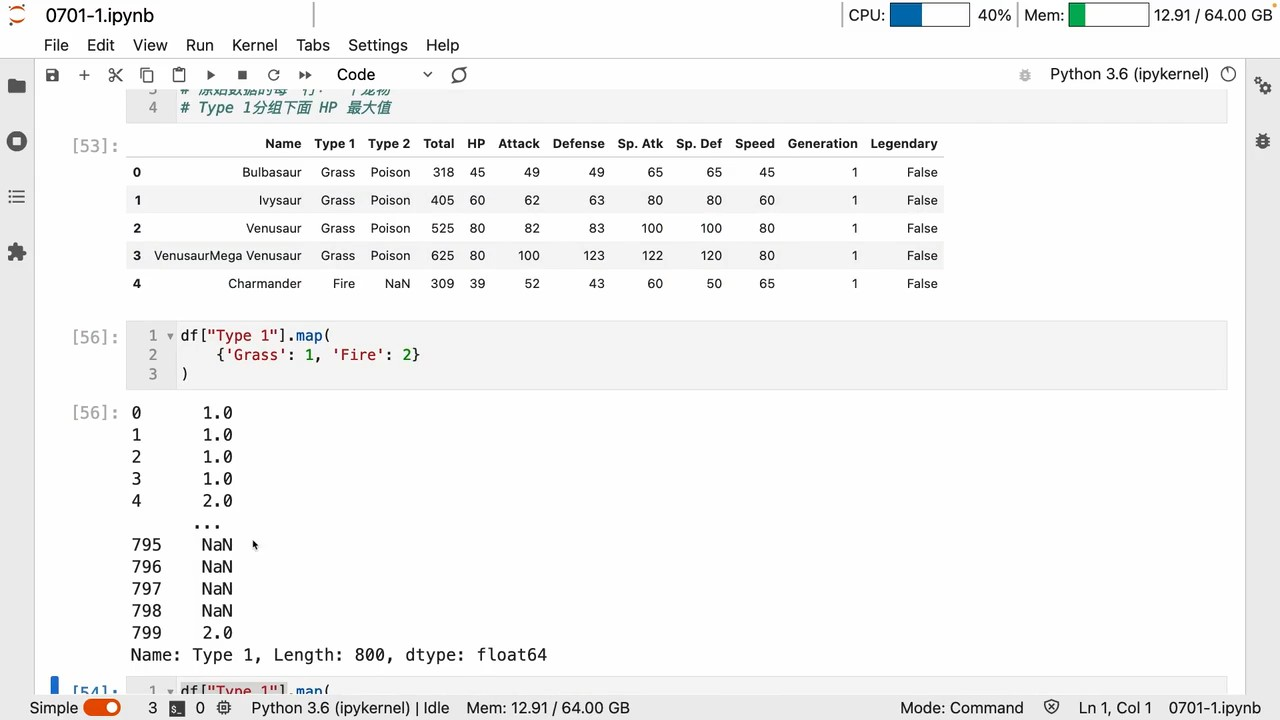
Task: Click inside code cell 56 editor
Action: (700, 355)
